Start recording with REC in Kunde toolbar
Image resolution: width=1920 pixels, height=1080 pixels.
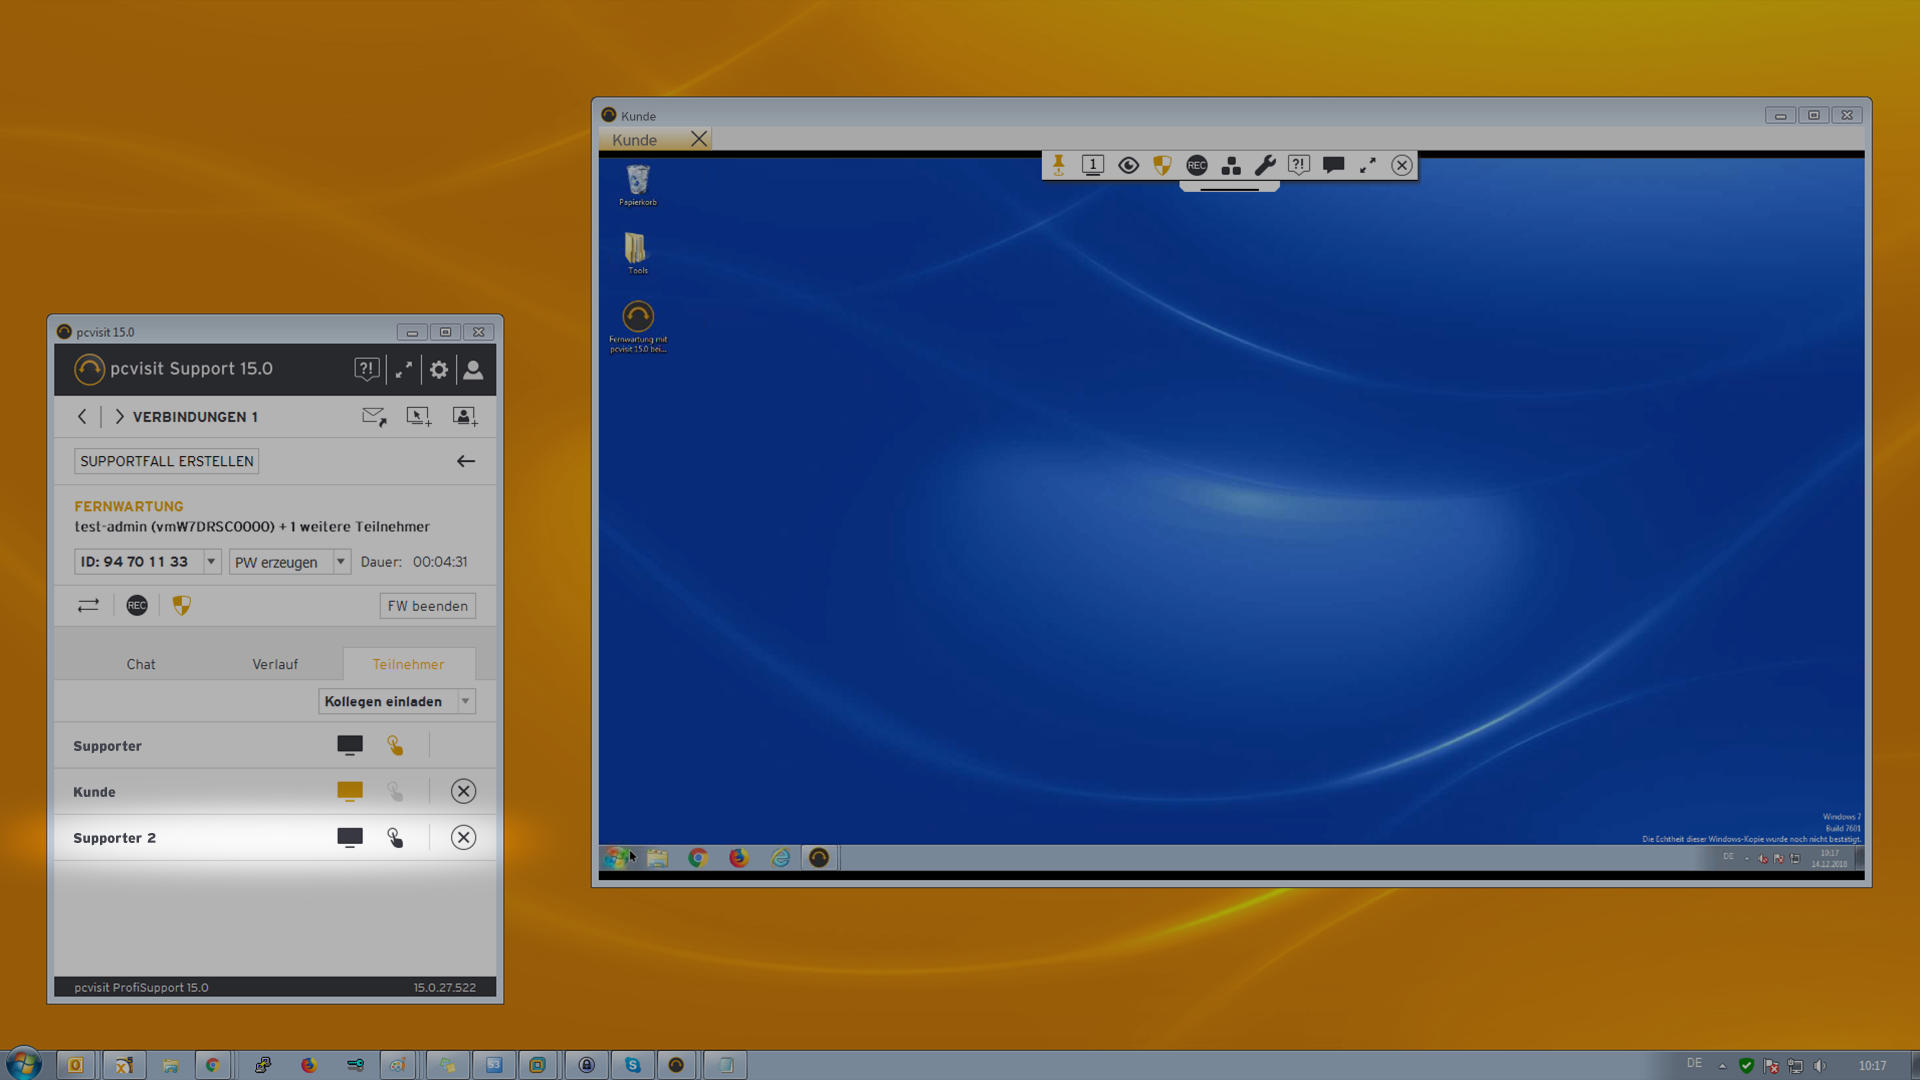1197,165
